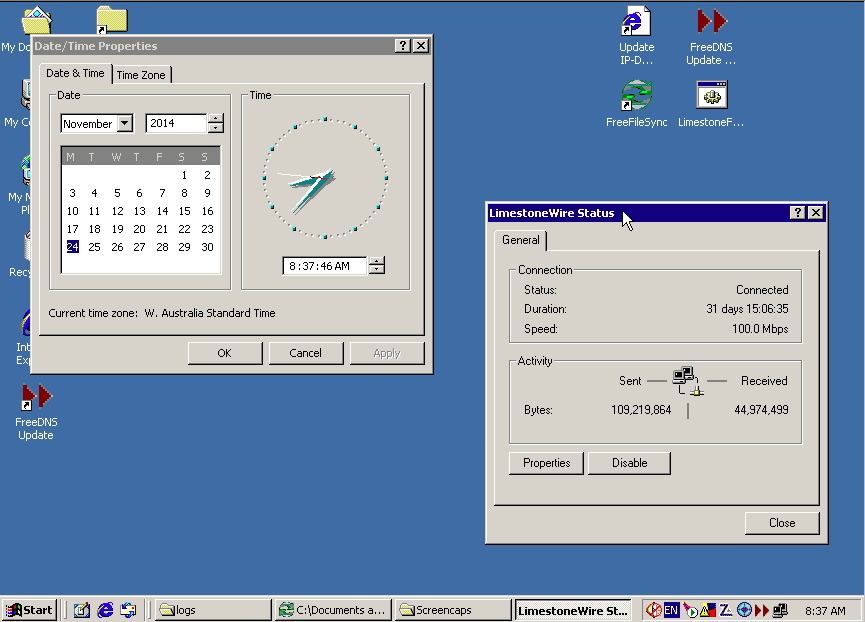The image size is (865, 622).
Task: Click the help button in Date/Time Properties title bar
Action: 403,46
